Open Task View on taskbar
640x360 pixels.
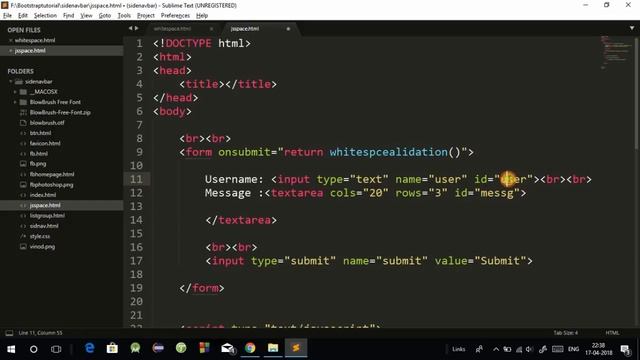[x=56, y=349]
